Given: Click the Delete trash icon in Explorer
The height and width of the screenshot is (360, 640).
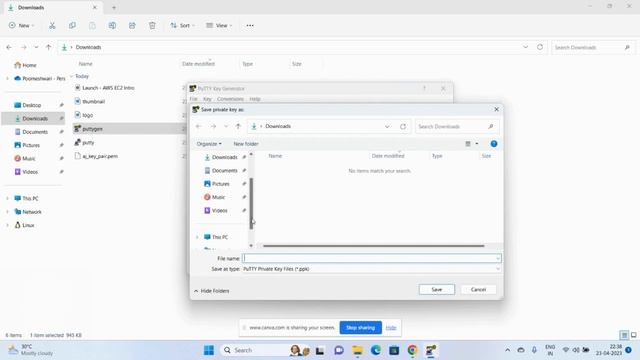Looking at the screenshot, I should pyautogui.click(x=152, y=25).
